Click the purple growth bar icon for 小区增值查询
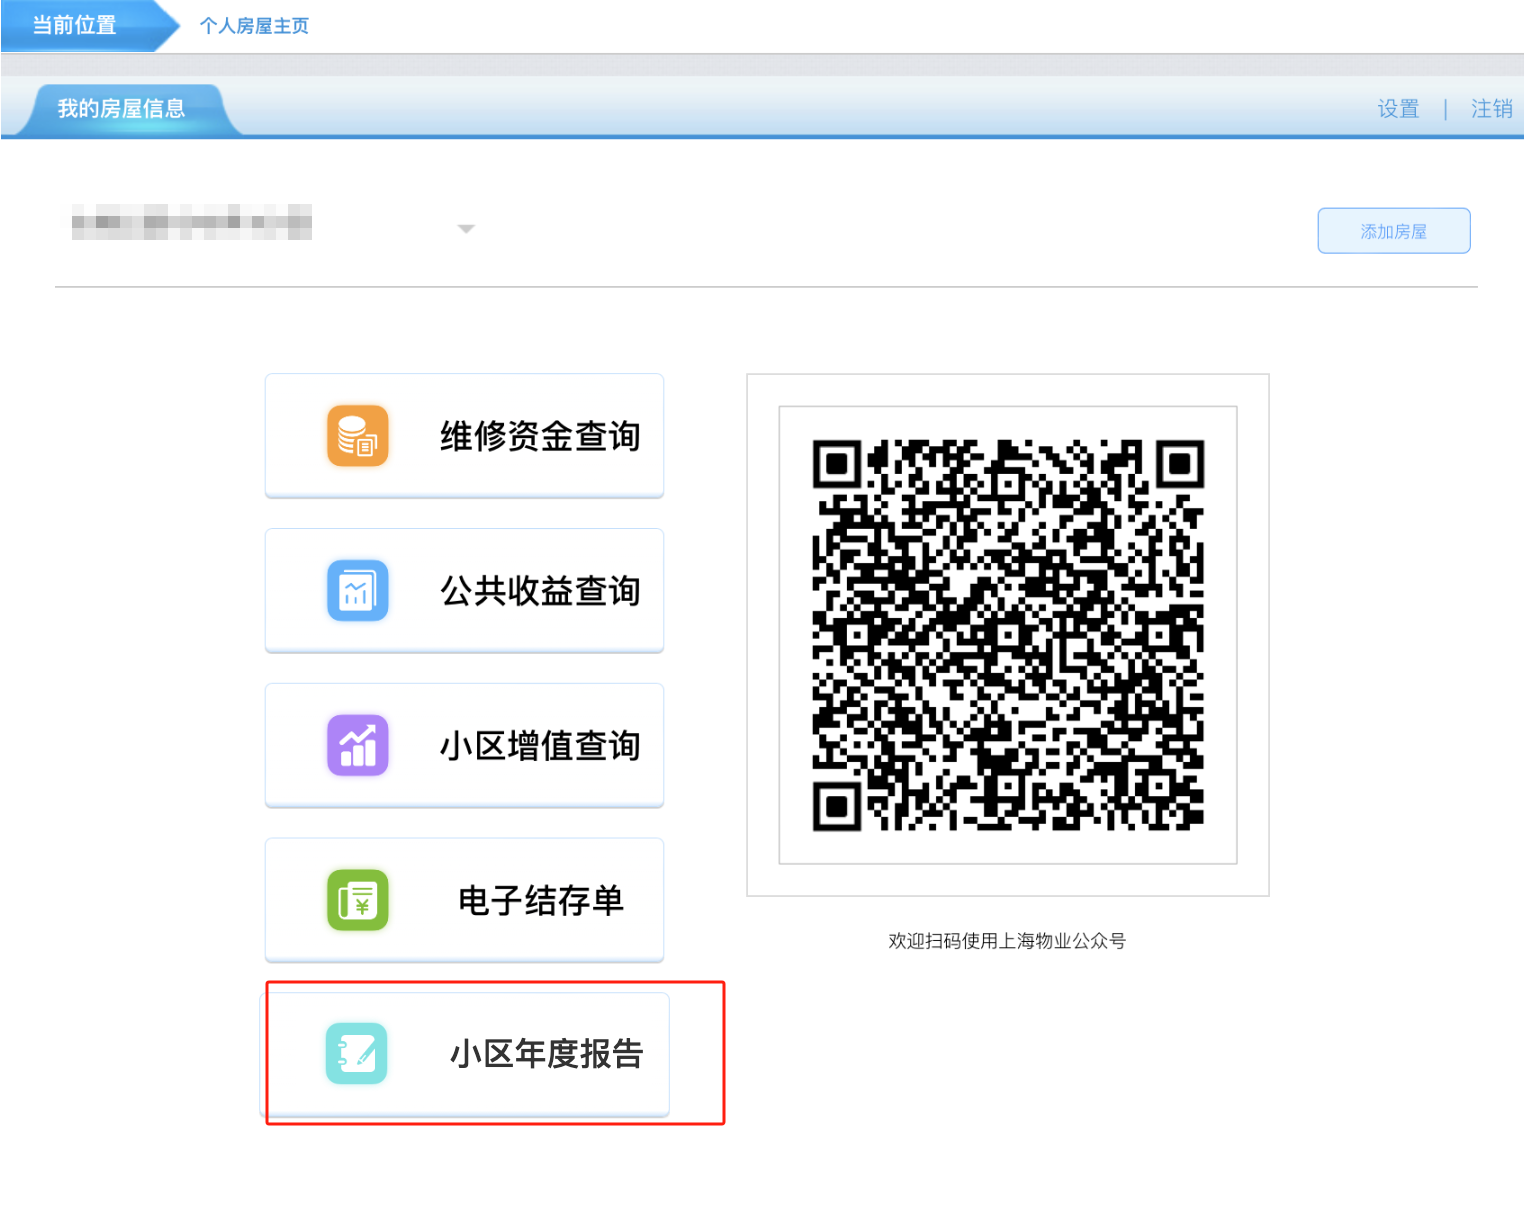Screen dimensions: 1524x1206 tap(357, 745)
